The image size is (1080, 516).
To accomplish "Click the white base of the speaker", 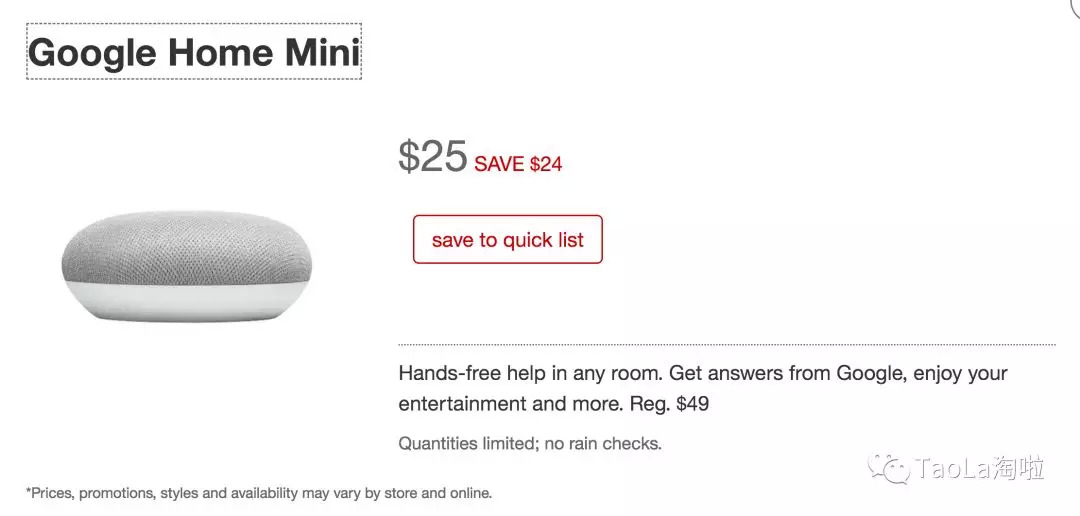I will [x=186, y=302].
